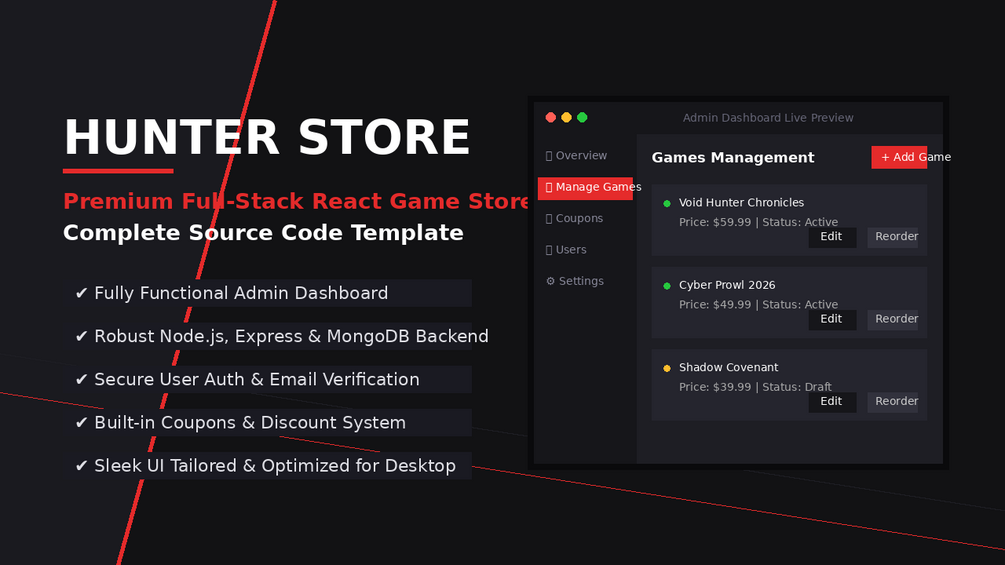
Task: Click the Games Management heading
Action: click(733, 158)
